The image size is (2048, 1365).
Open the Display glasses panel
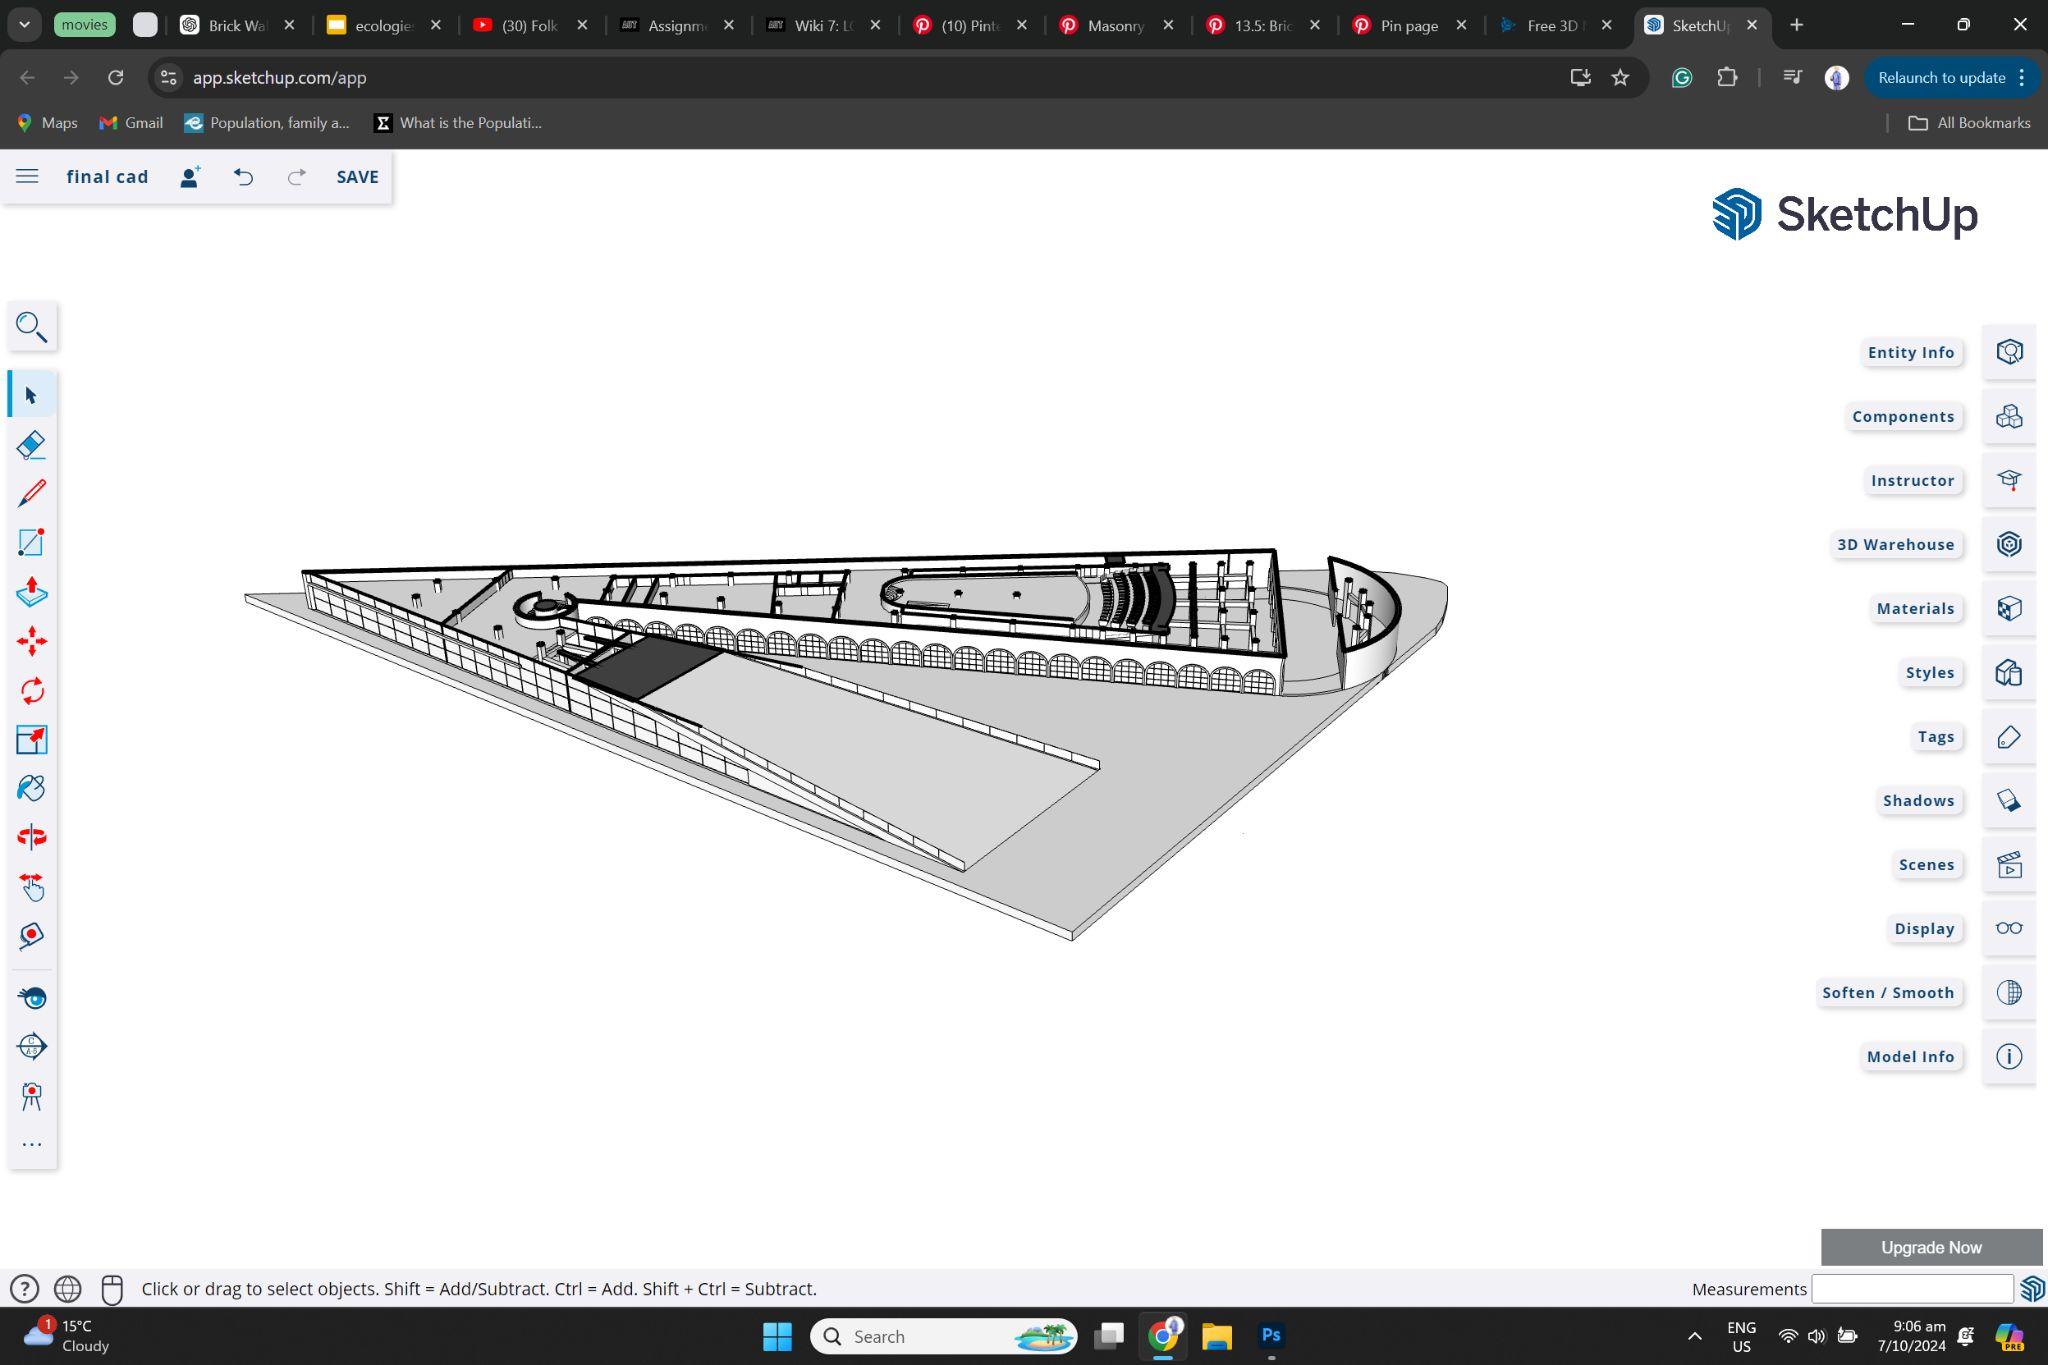2009,928
